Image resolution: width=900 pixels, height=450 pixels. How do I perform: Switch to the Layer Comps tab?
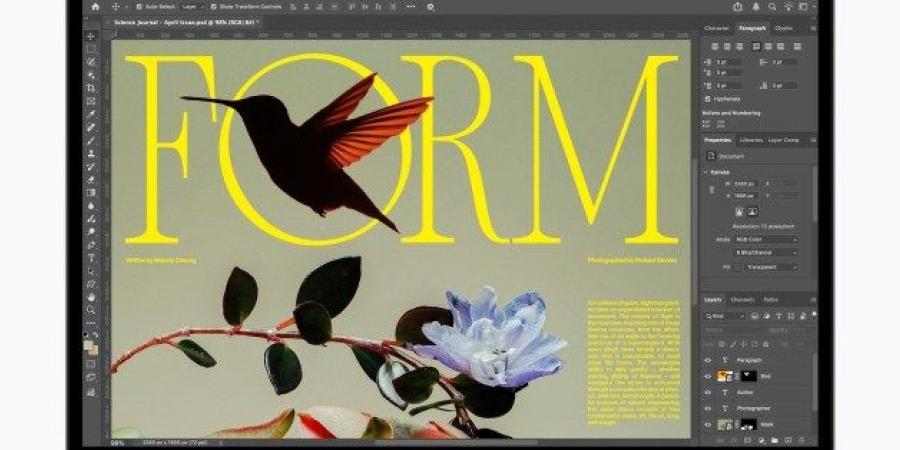point(783,140)
